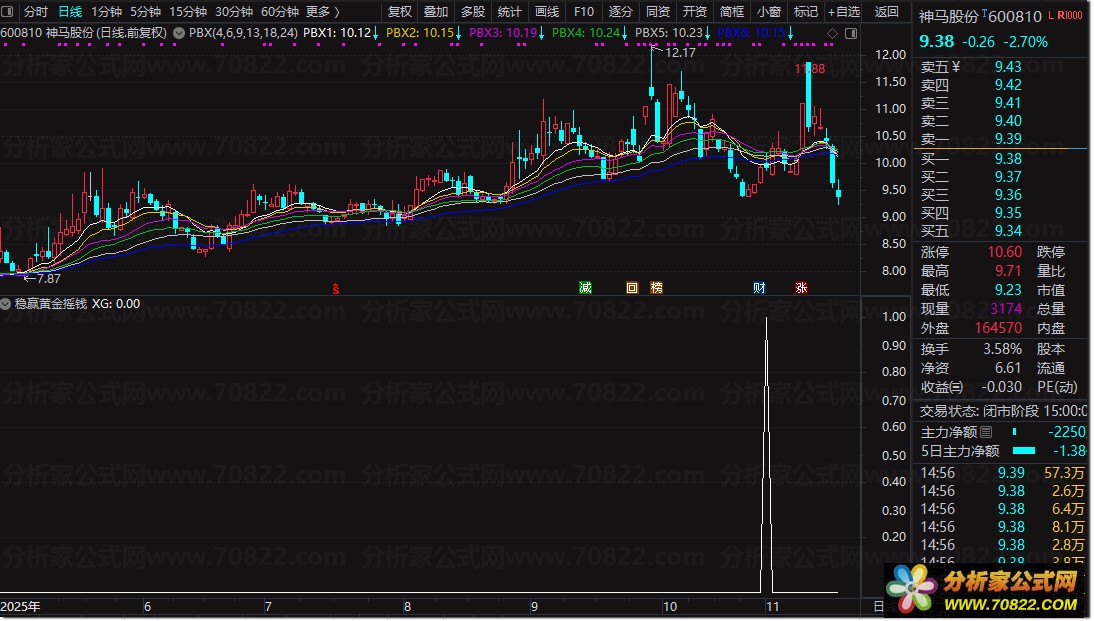Expand the 稳赢黄金摇钱 sub-indicator dropdown
1094x621 pixels.
click(7, 304)
